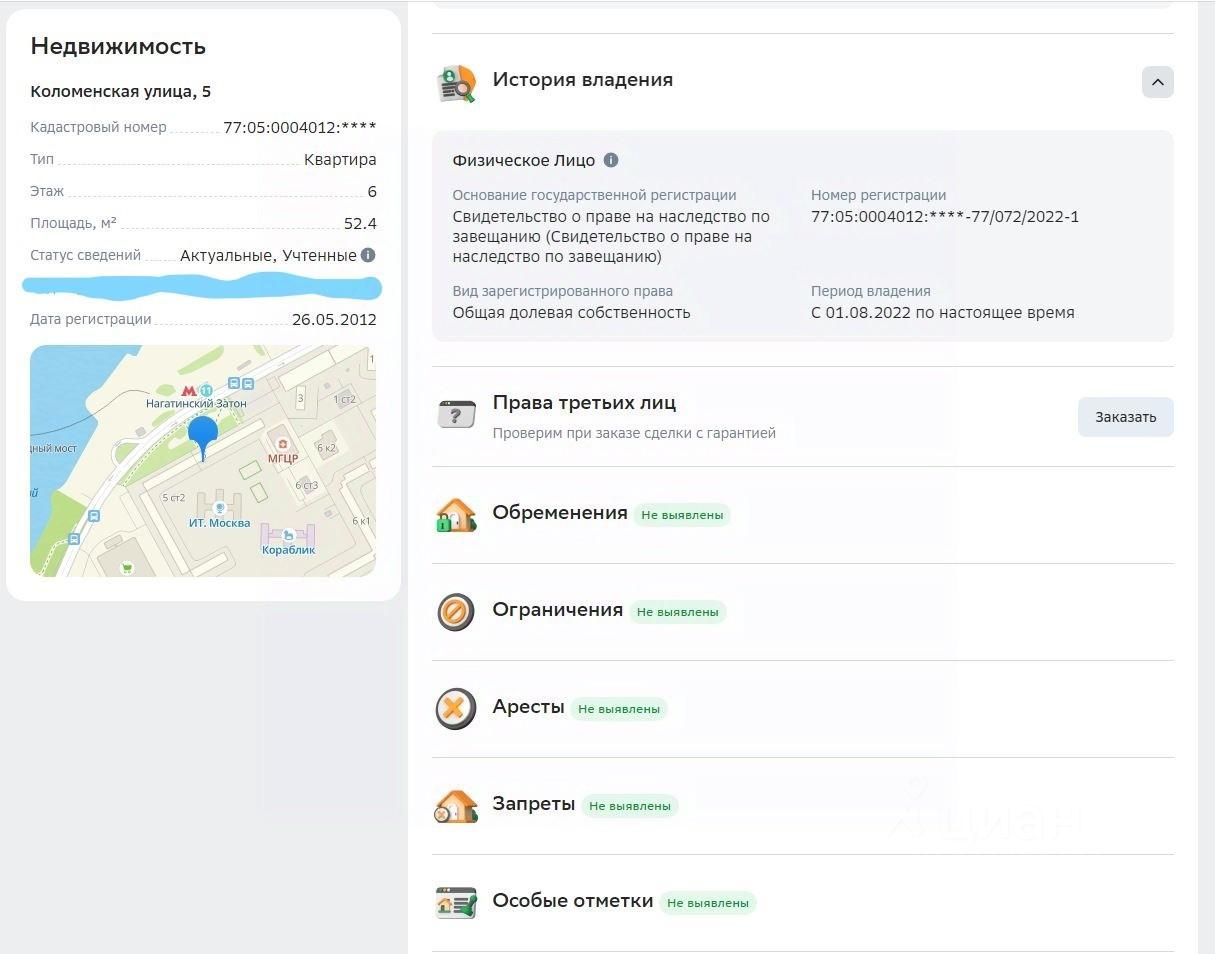This screenshot has height=954, width=1215.
Task: Click the Не выявлены badge for Обременения
Action: [682, 515]
